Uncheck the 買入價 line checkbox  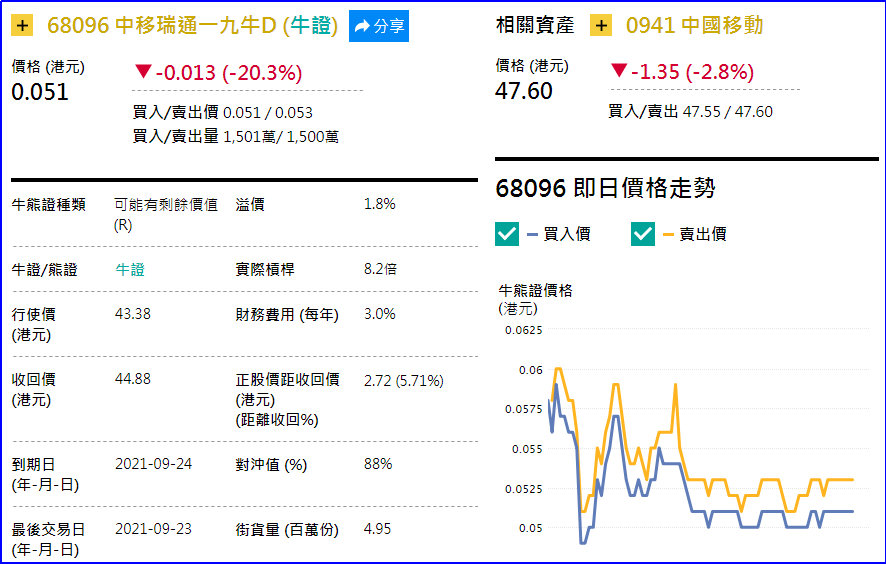click(x=507, y=234)
